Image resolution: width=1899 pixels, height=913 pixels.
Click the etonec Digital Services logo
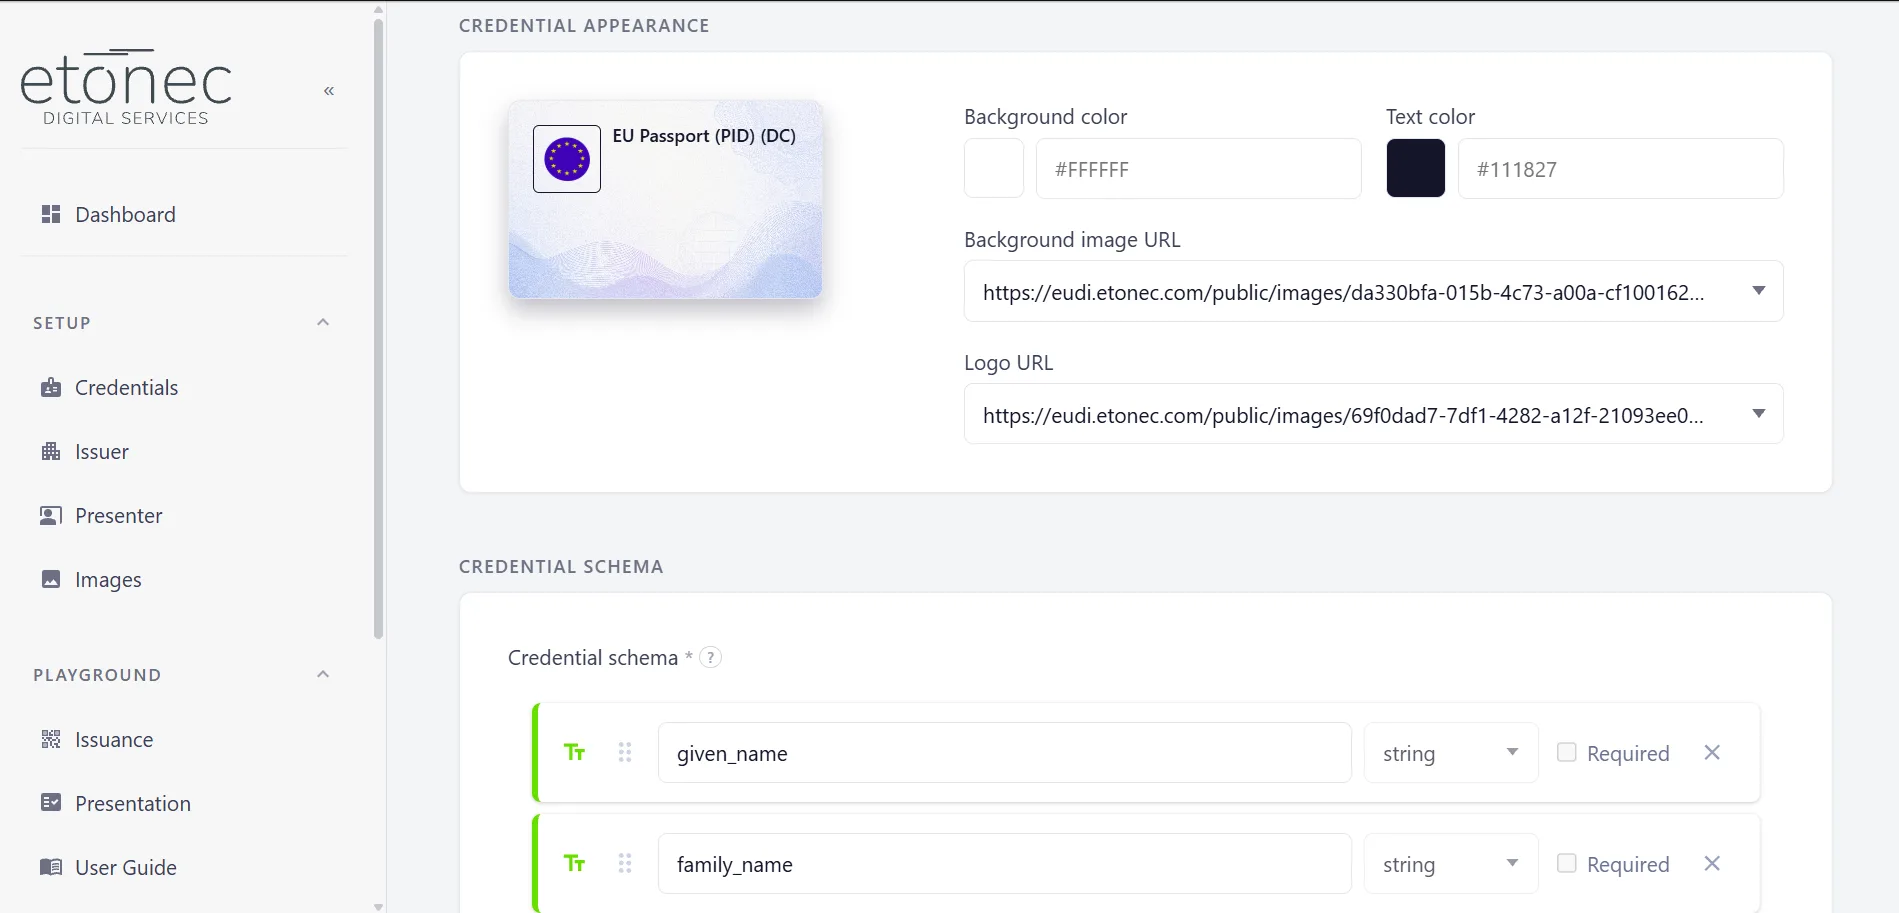click(x=126, y=87)
